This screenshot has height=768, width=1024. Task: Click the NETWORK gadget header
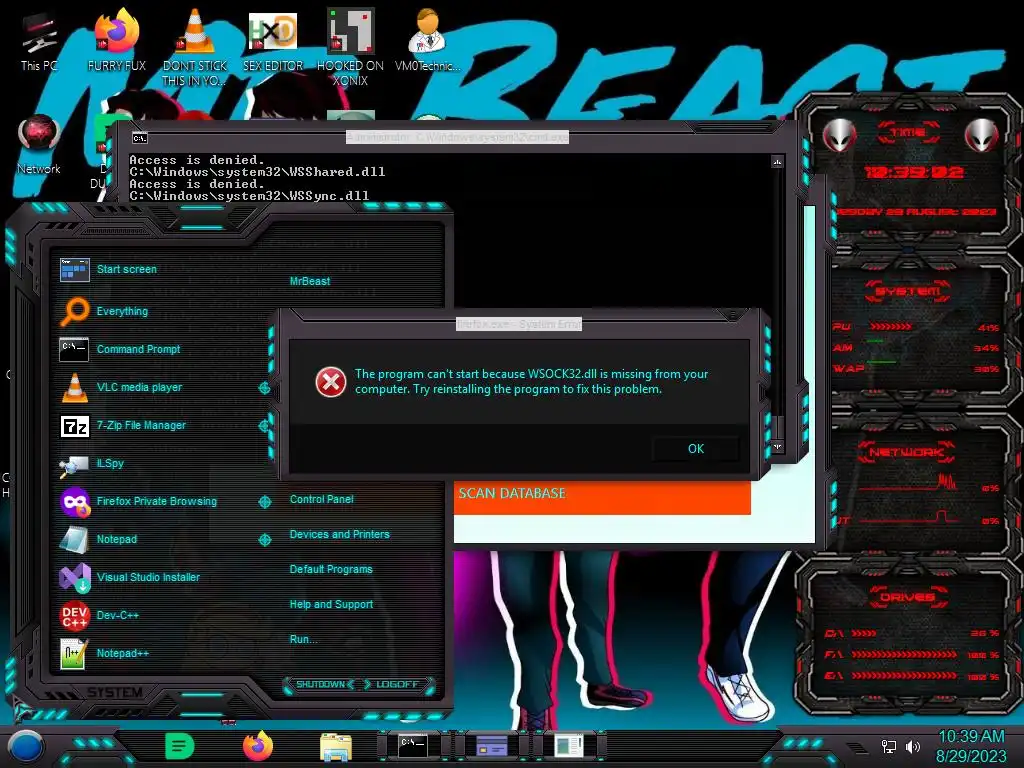point(906,452)
